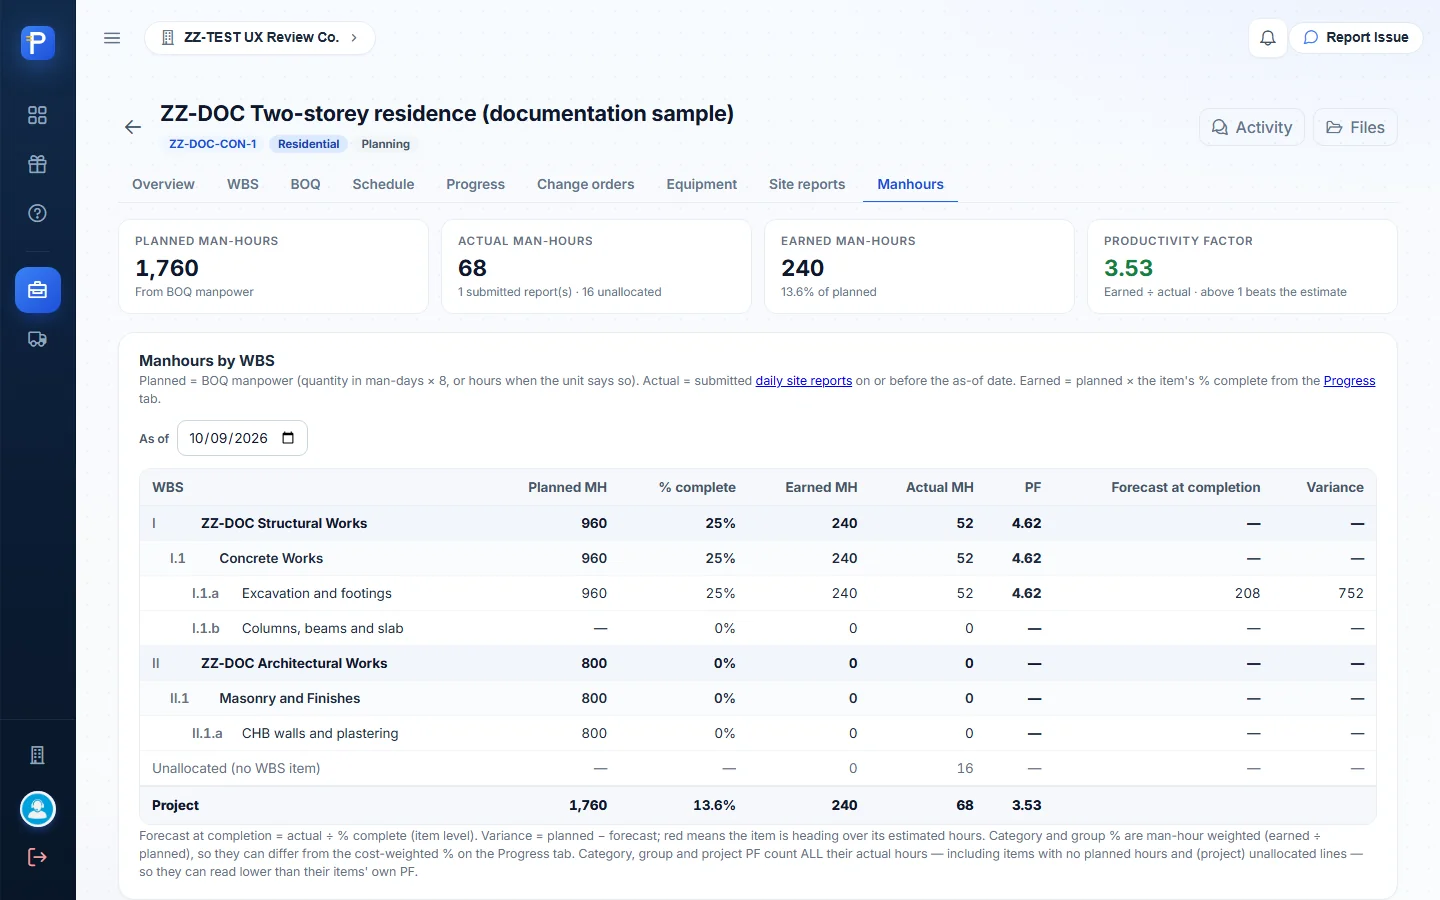
Task: Switch to the Change orders tab
Action: [x=586, y=184]
